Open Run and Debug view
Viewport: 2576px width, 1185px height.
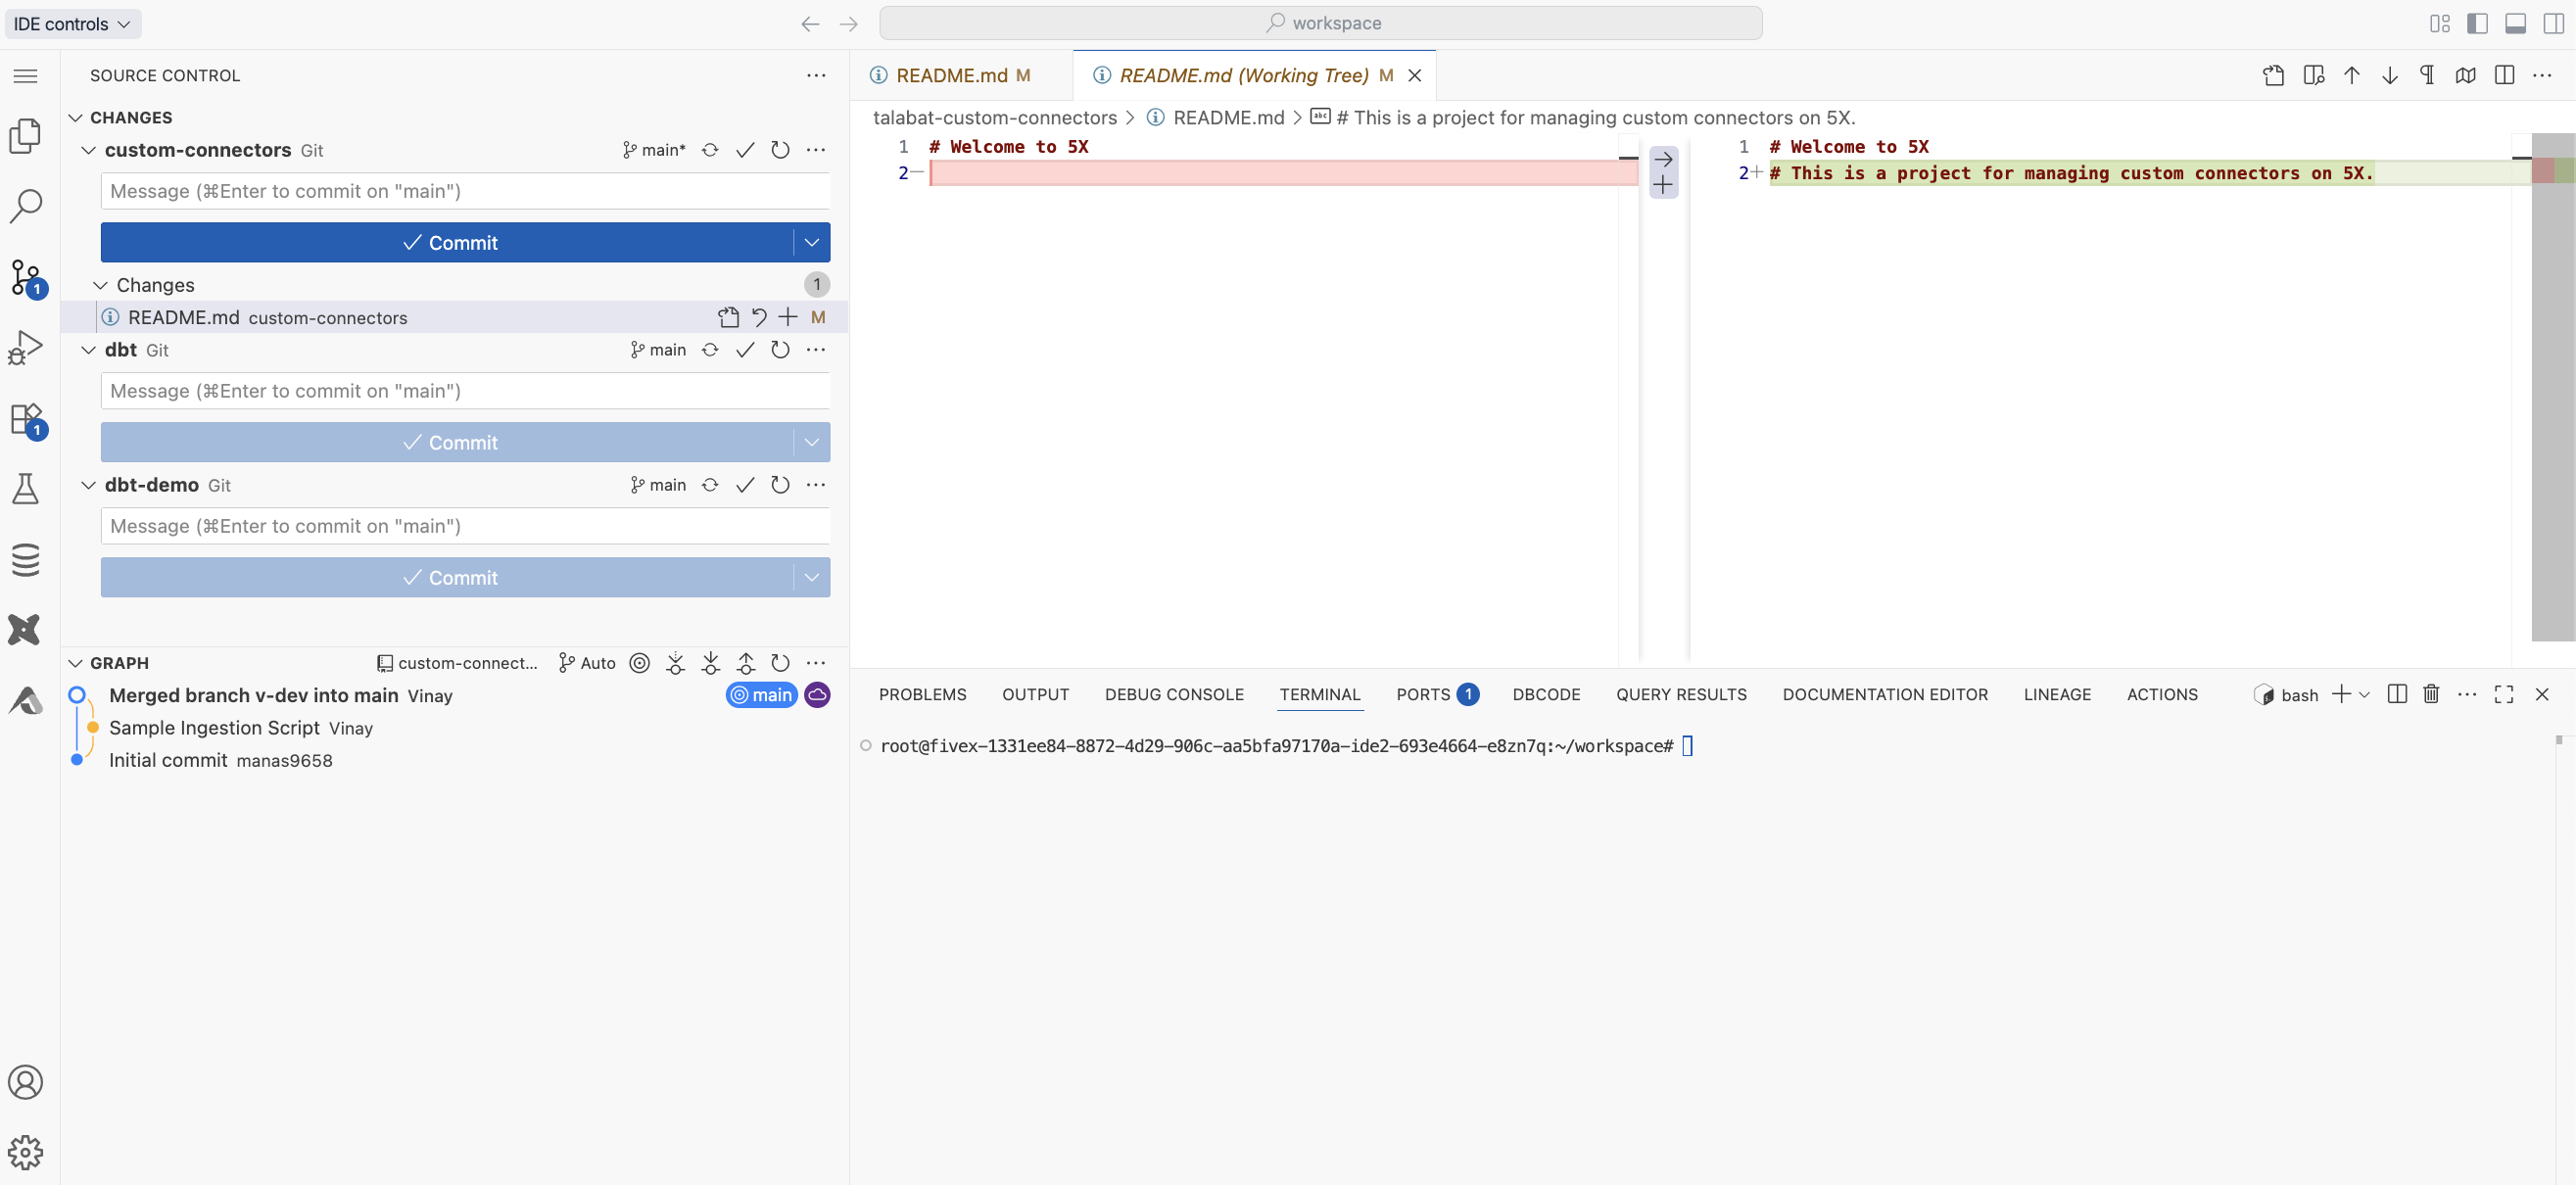pyautogui.click(x=25, y=347)
